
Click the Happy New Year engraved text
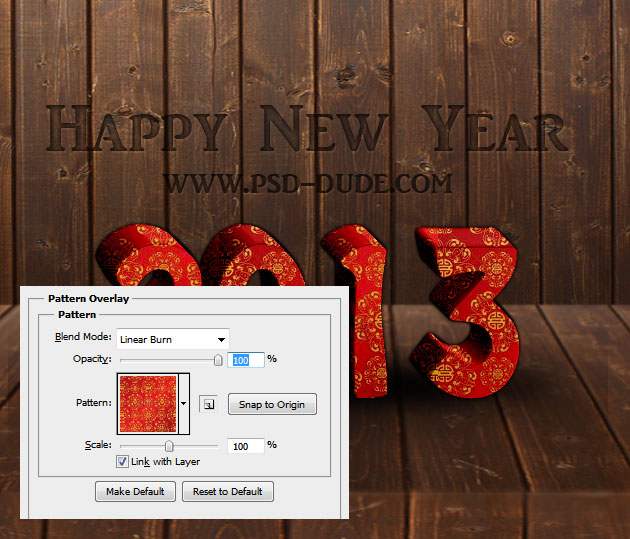pos(307,133)
